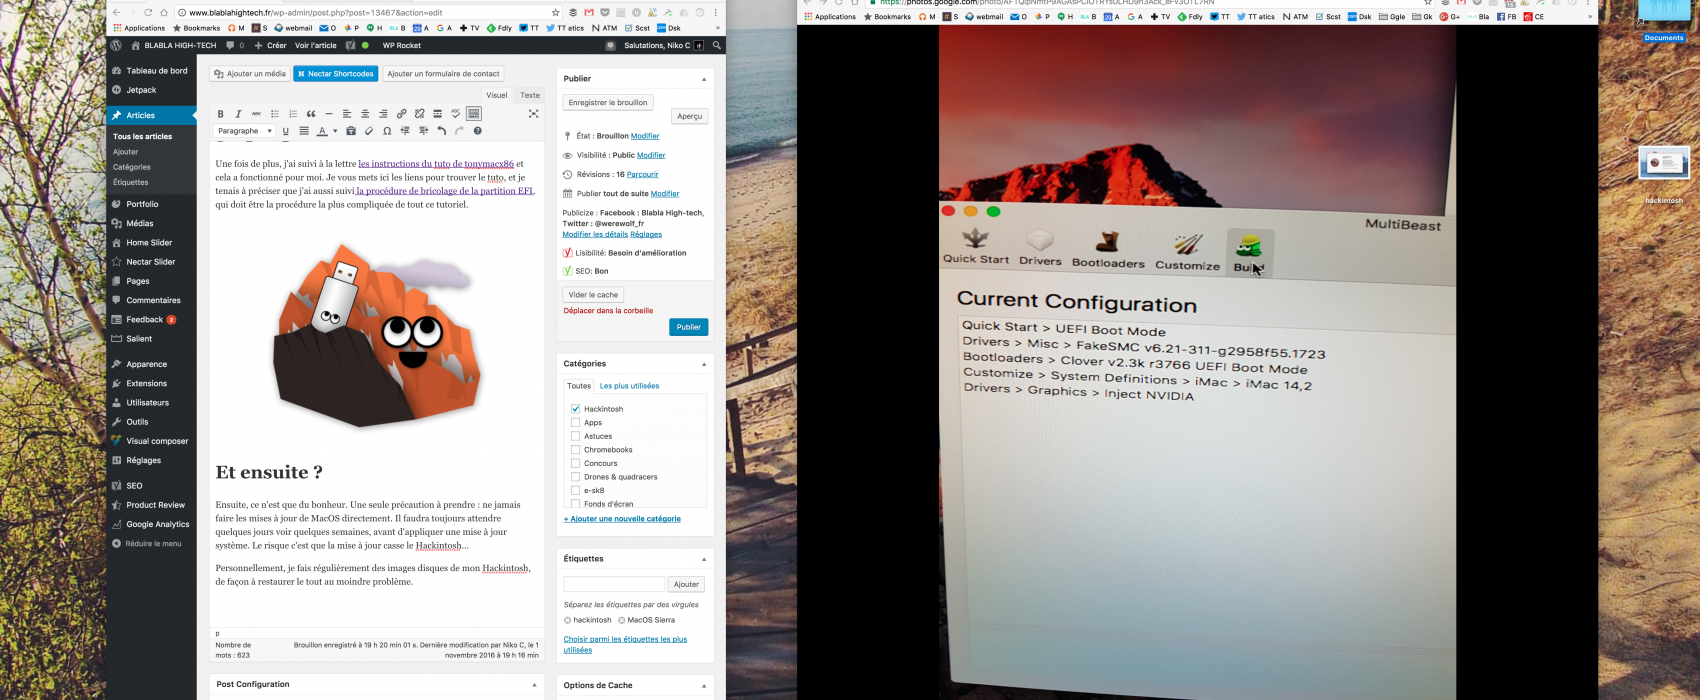Toggle the spellcheck tool
Viewport: 1700px width, 700px height.
455,114
